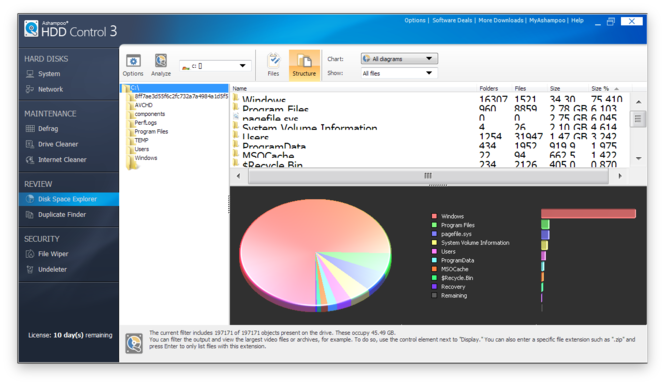
Task: Open Options link in title bar
Action: click(415, 20)
